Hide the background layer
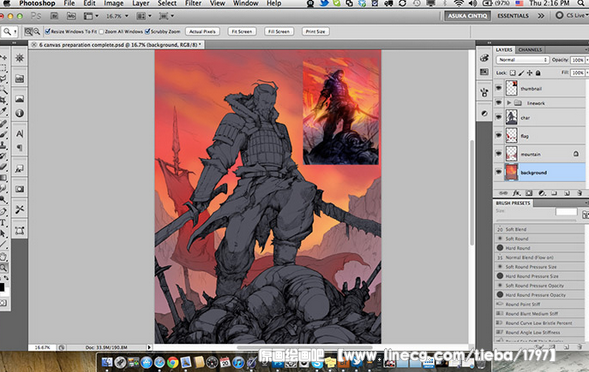This screenshot has height=372, width=589. click(499, 172)
